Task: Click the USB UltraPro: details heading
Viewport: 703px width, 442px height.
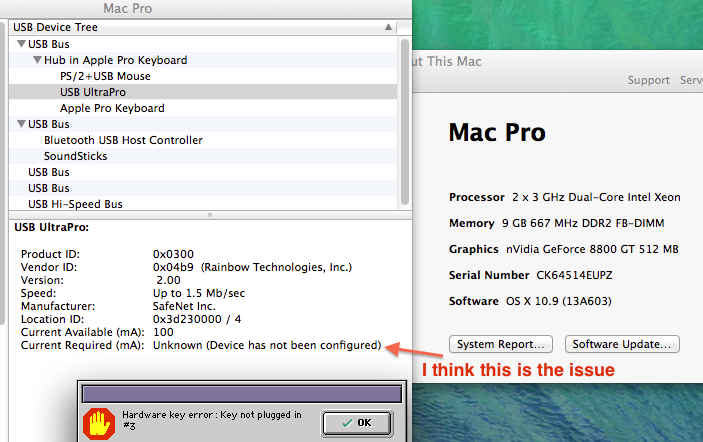Action: point(52,227)
